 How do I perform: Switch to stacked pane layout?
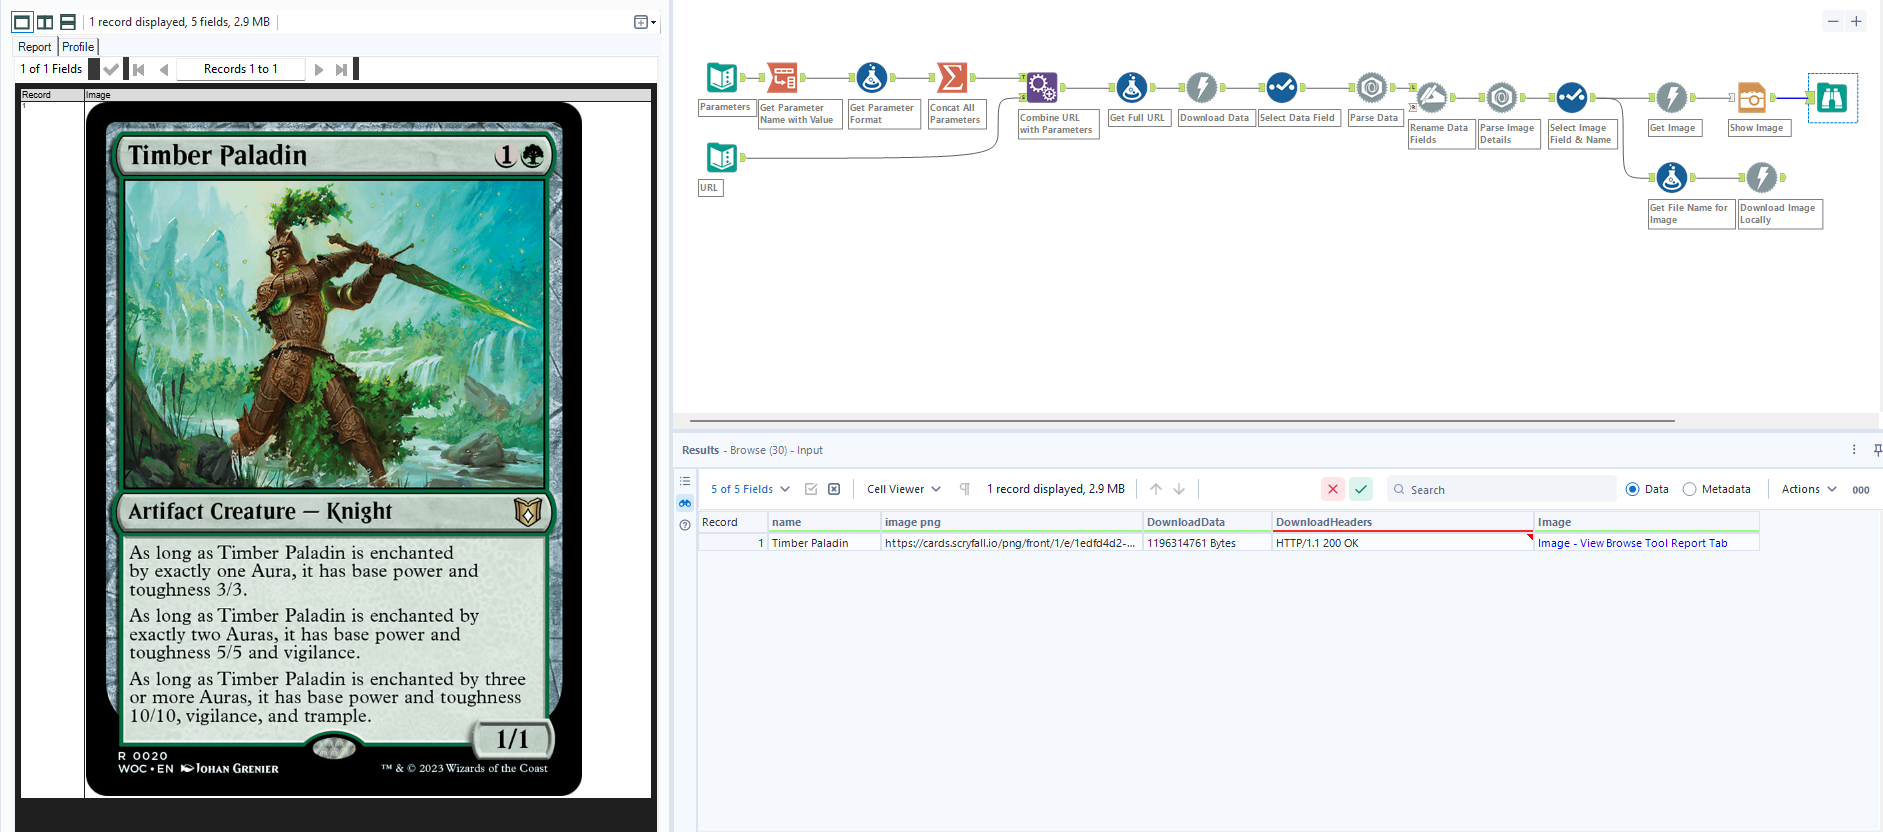pos(68,22)
